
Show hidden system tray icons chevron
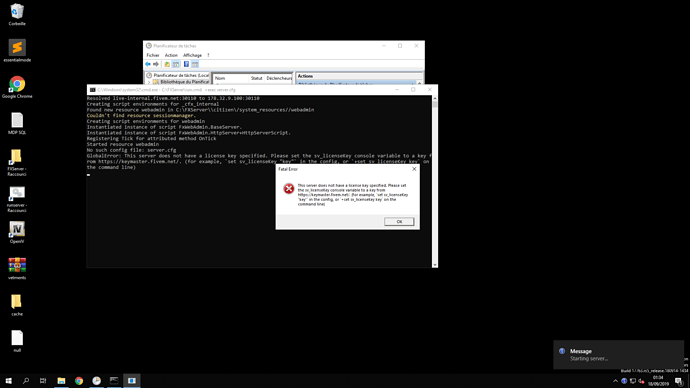(x=615, y=381)
